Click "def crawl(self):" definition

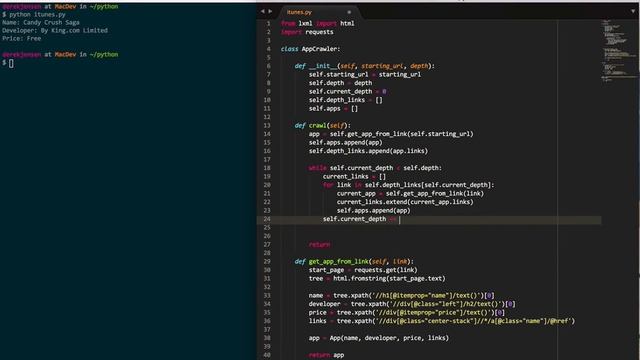tap(322, 126)
